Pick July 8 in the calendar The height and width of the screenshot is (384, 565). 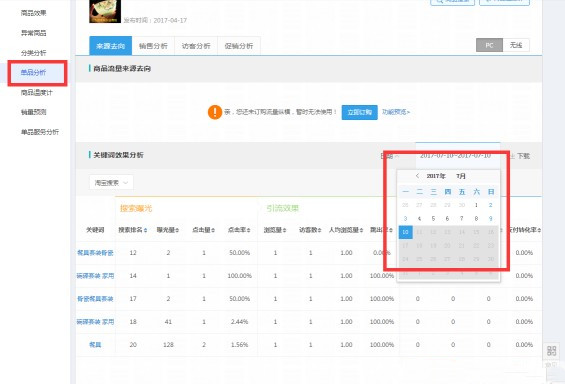476,219
